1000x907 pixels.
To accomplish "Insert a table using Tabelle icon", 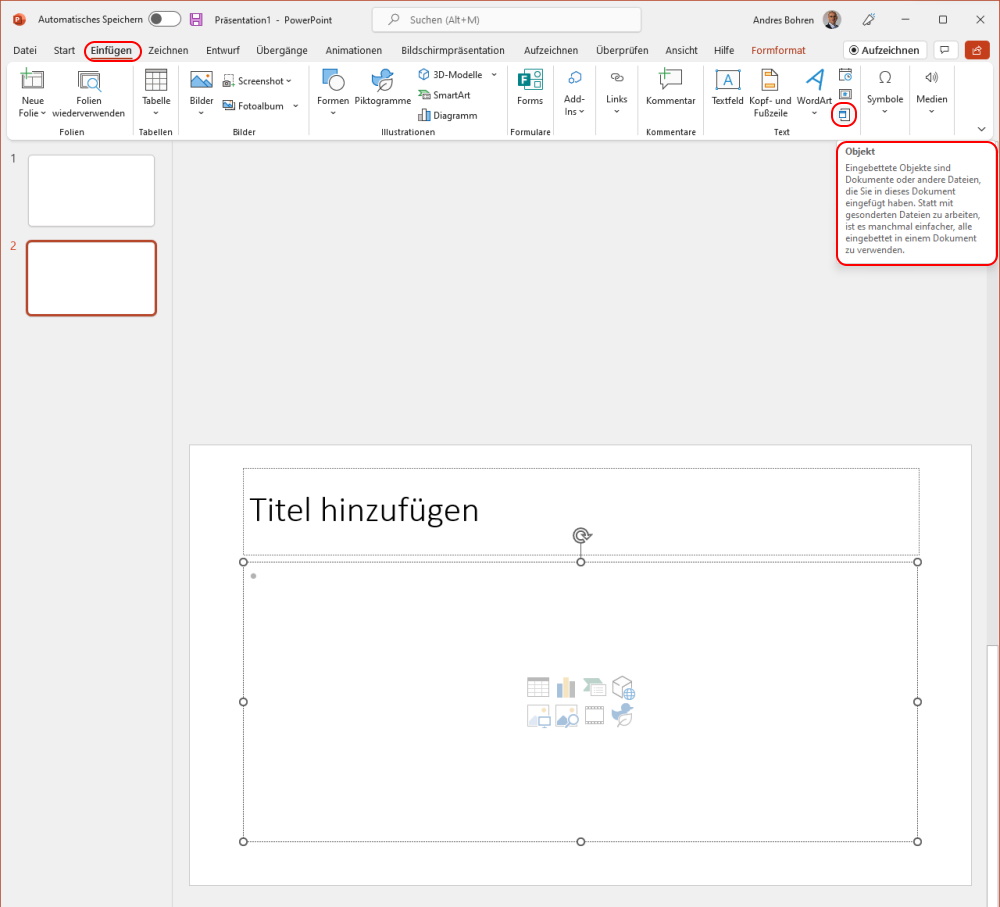I will [x=156, y=80].
